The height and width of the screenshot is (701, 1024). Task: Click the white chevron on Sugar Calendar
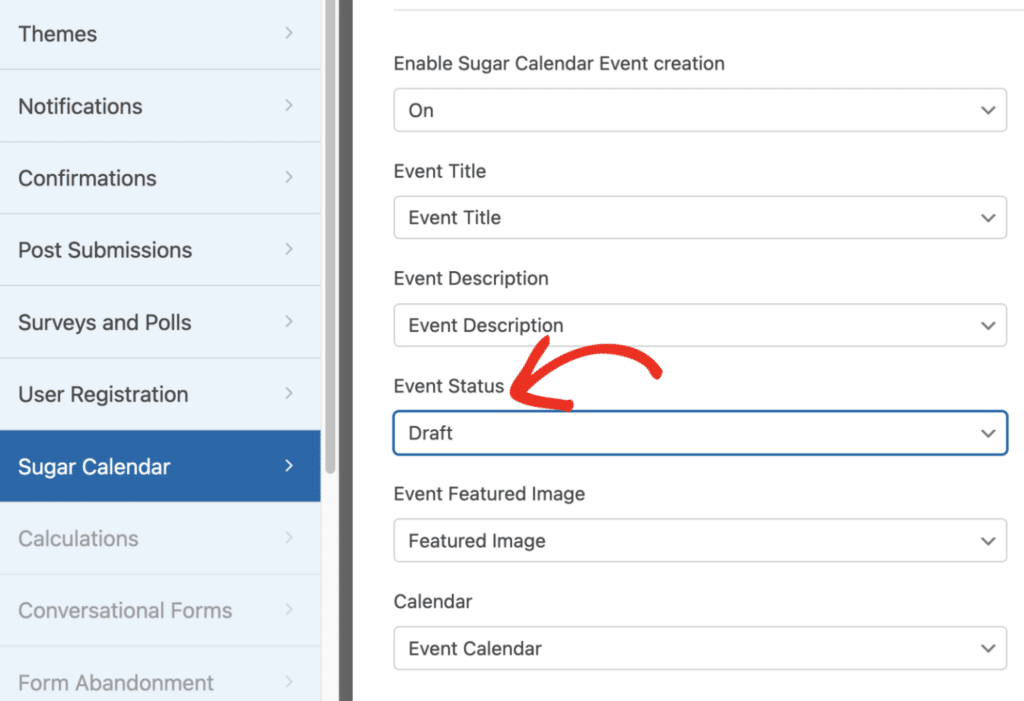pos(289,465)
